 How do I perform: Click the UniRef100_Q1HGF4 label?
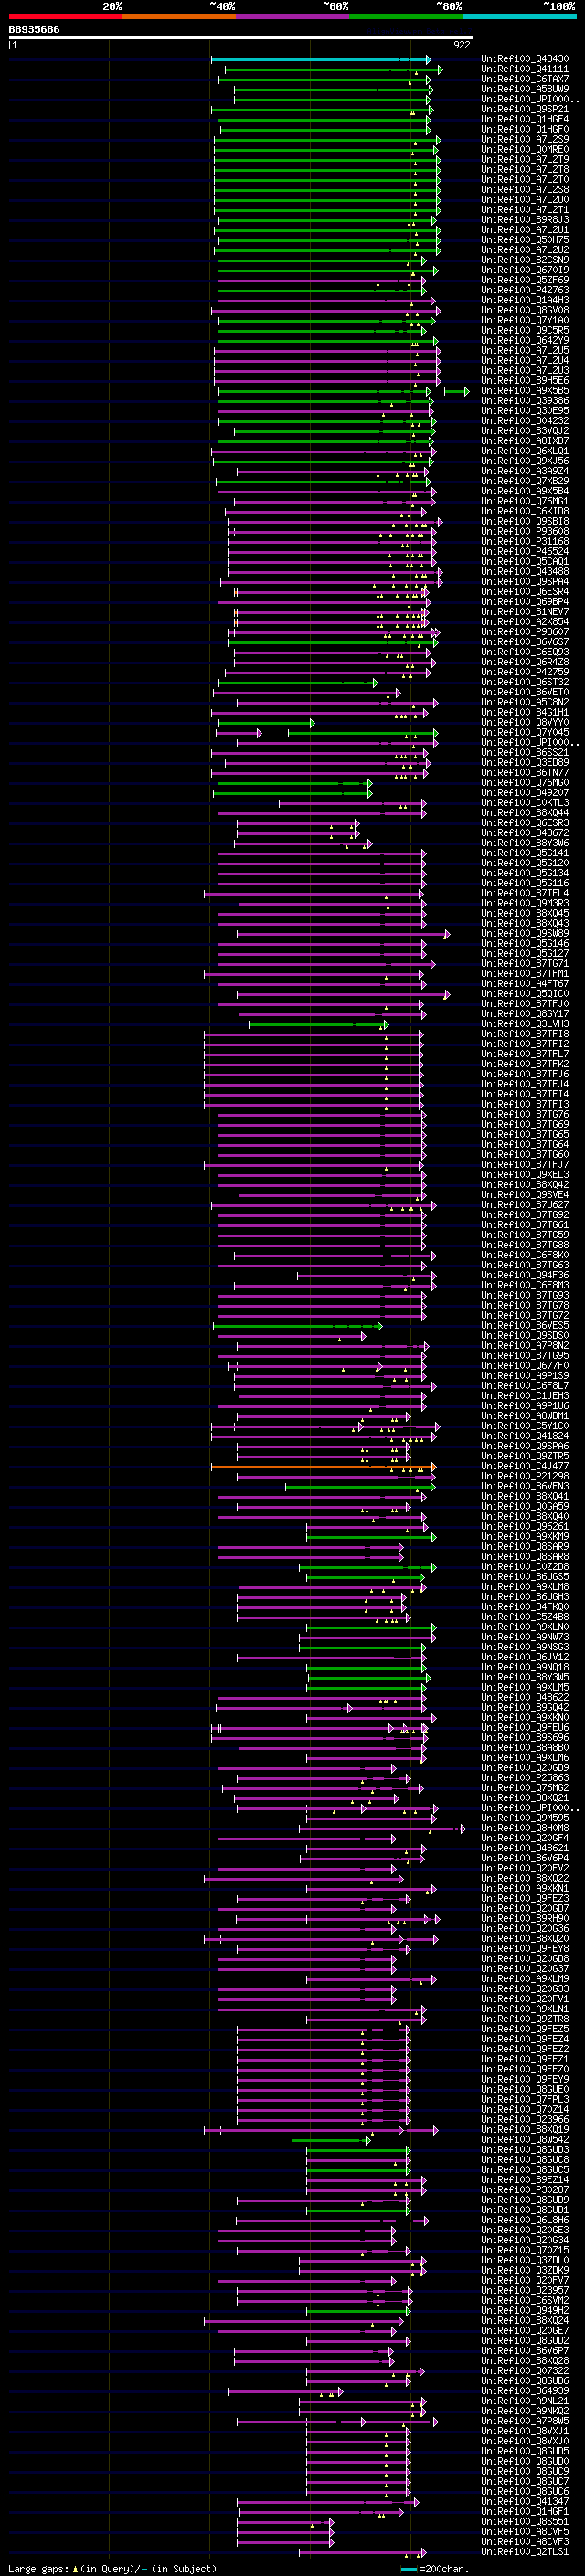525,119
